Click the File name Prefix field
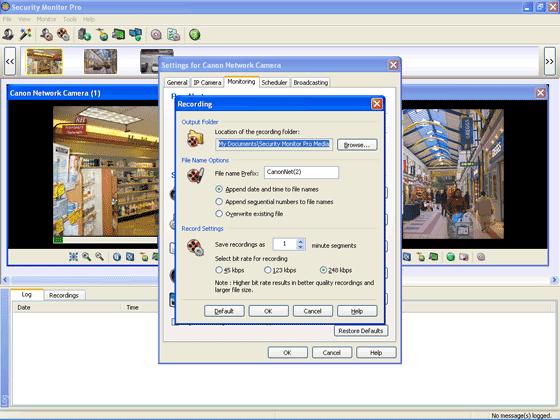 pos(301,172)
